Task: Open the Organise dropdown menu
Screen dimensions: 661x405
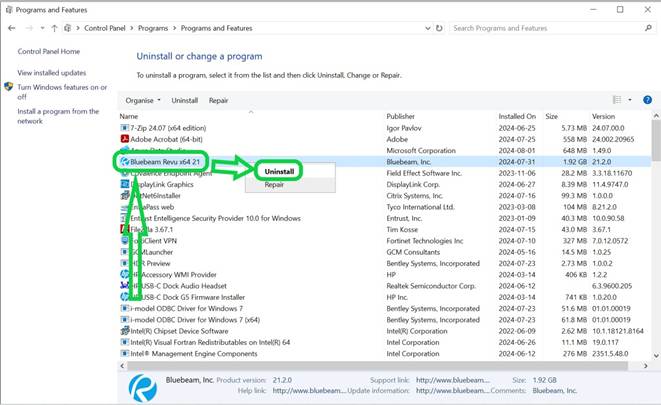Action: [x=143, y=101]
